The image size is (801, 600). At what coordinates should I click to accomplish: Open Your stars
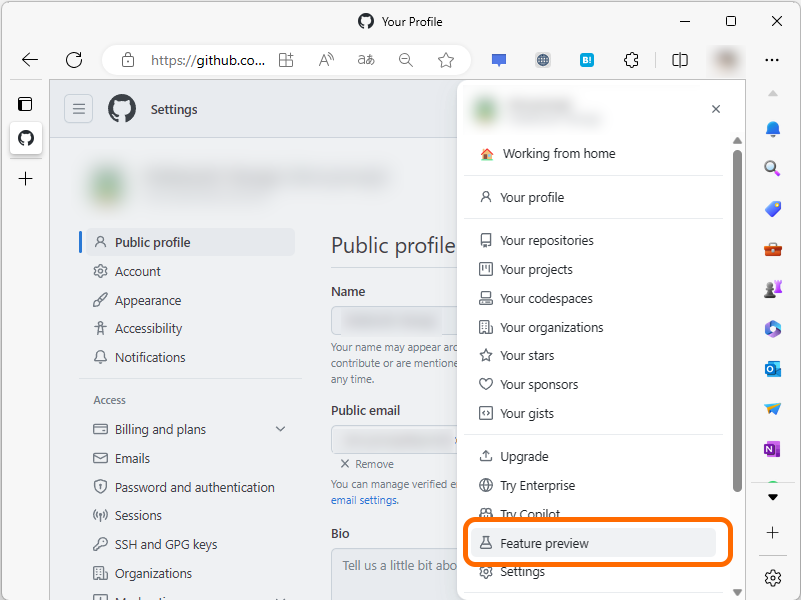594,355
